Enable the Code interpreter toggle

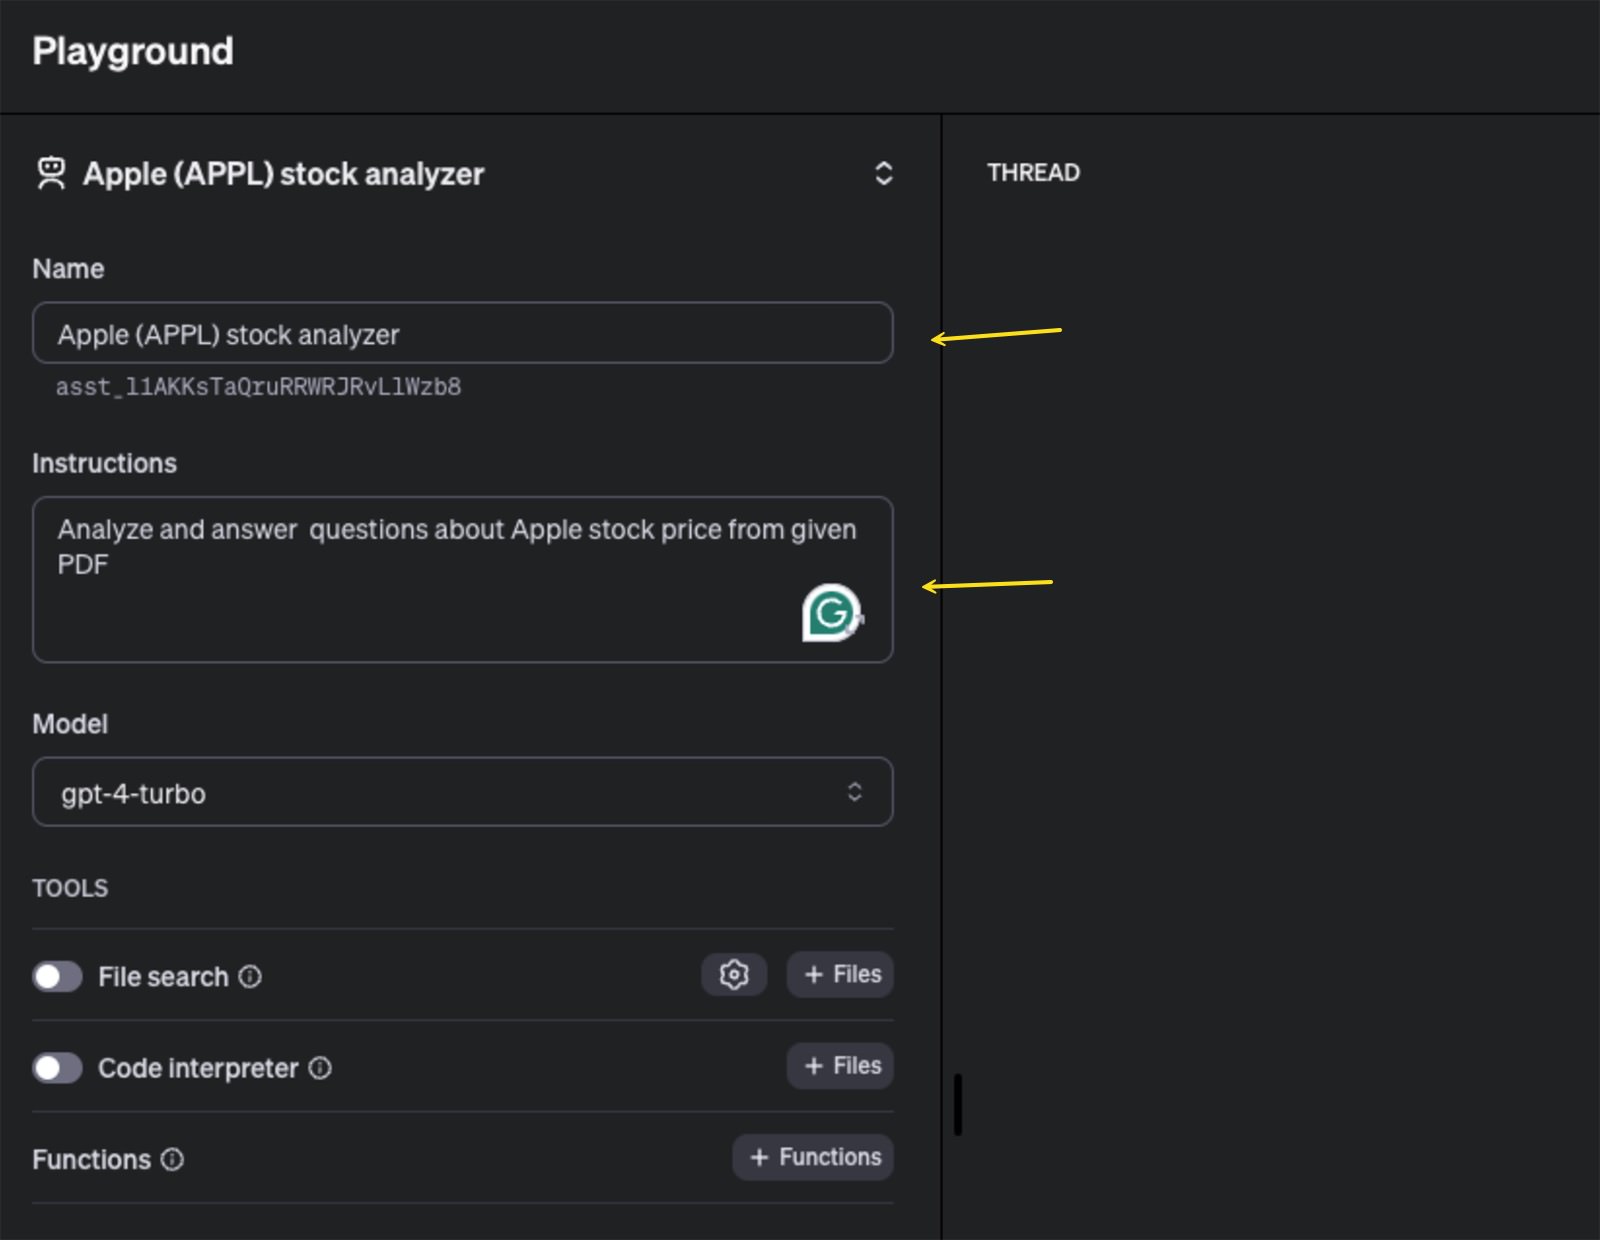tap(57, 1068)
